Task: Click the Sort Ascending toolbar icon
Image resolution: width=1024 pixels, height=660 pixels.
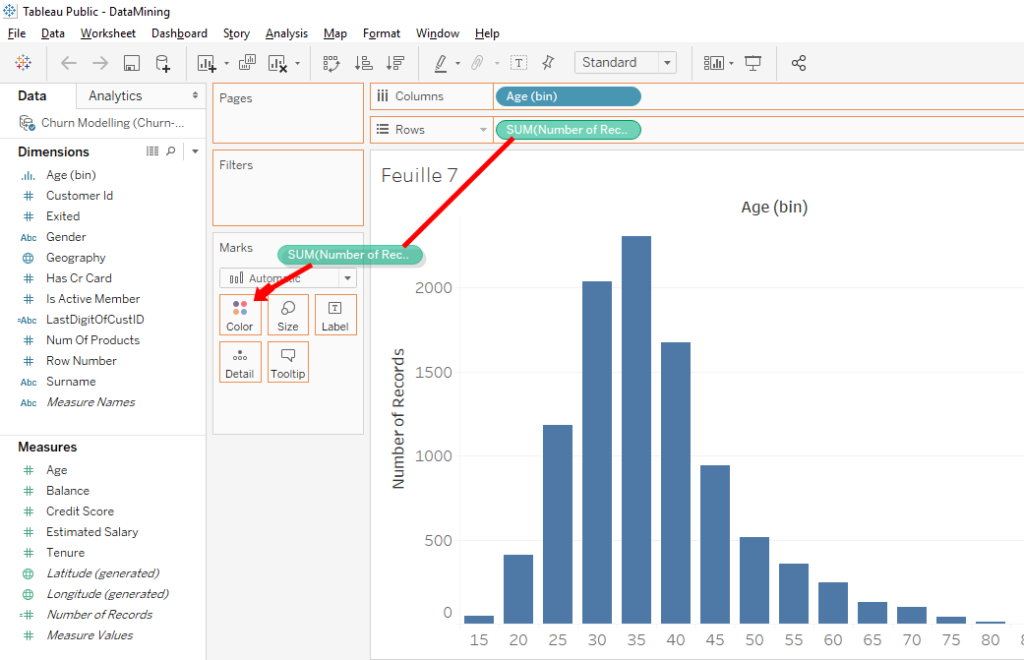Action: click(x=363, y=62)
